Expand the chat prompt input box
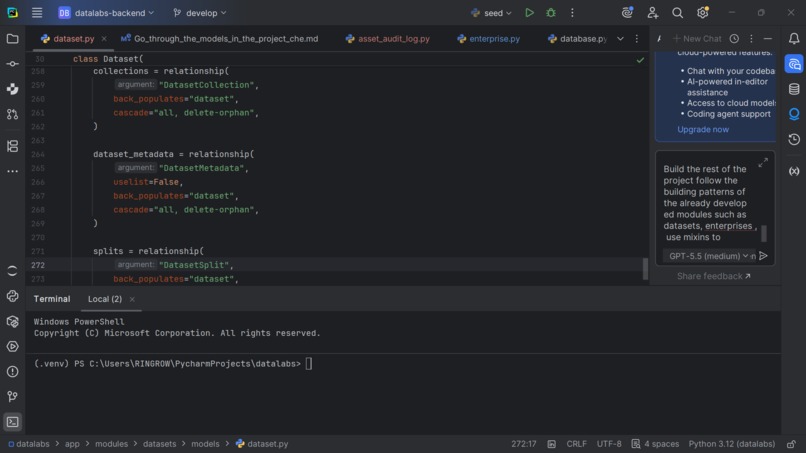 763,162
